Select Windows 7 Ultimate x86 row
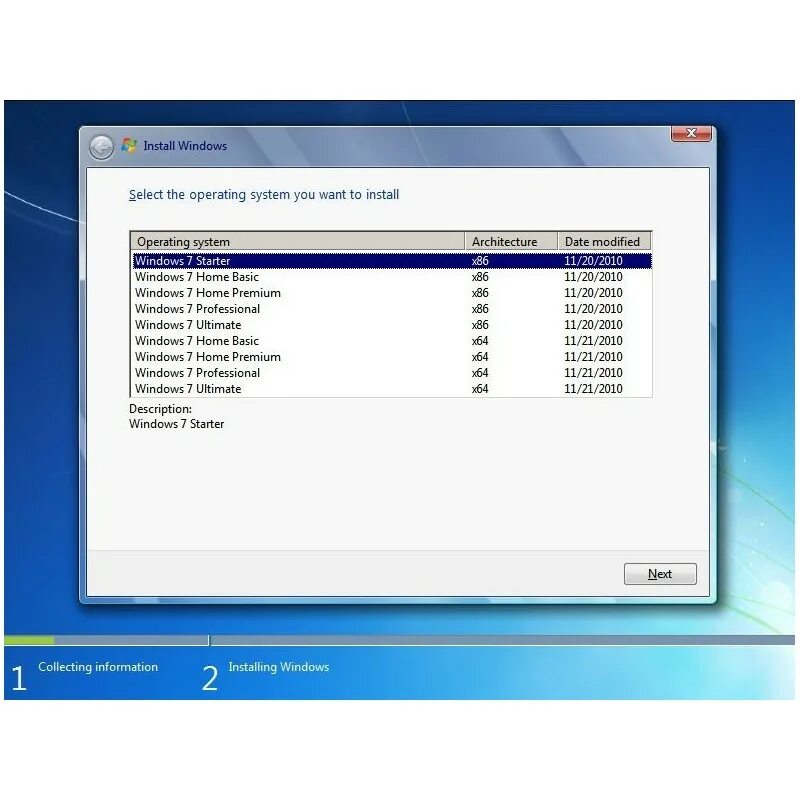Image resolution: width=800 pixels, height=800 pixels. tap(392, 325)
